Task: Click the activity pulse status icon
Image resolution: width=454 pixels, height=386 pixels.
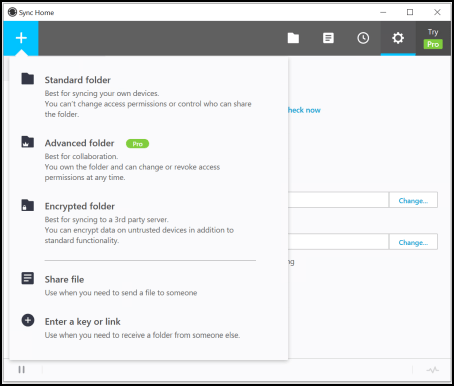Action: point(433,370)
